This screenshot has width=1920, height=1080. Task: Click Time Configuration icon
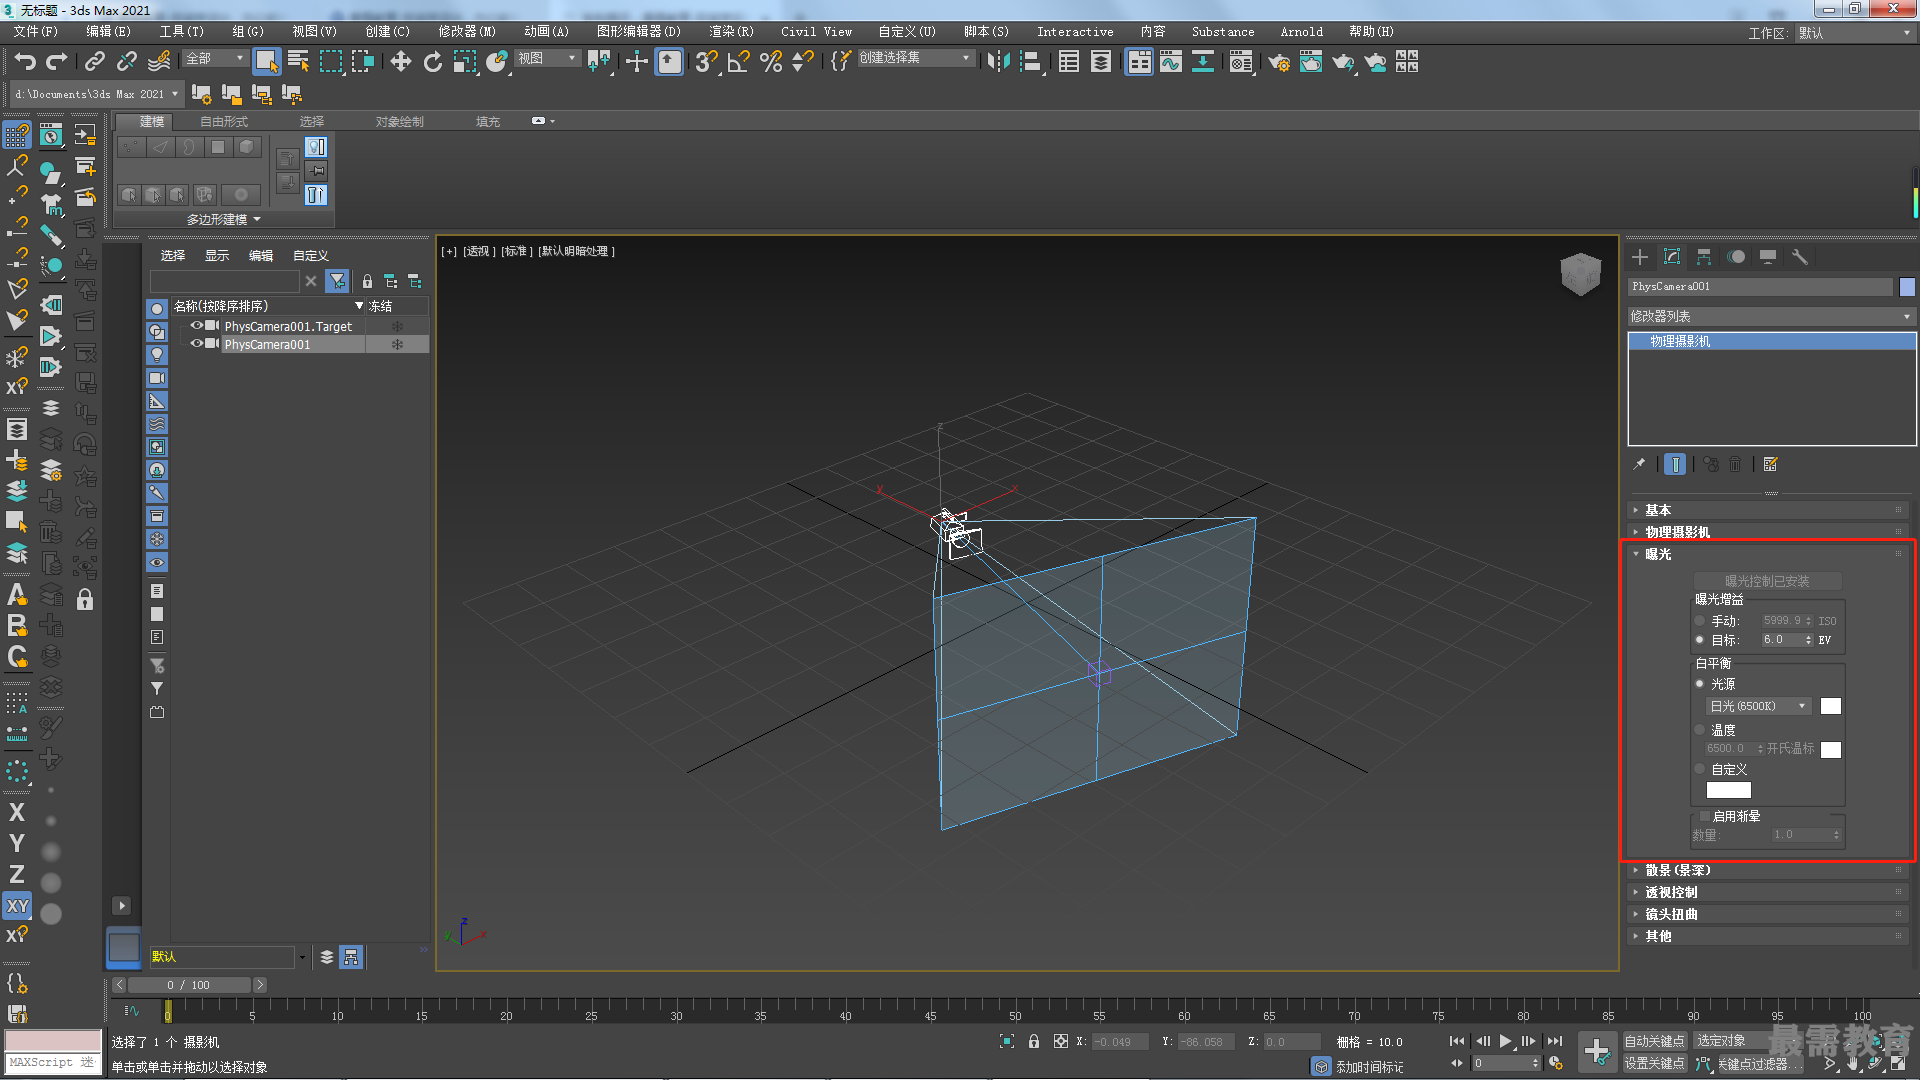1557,1063
